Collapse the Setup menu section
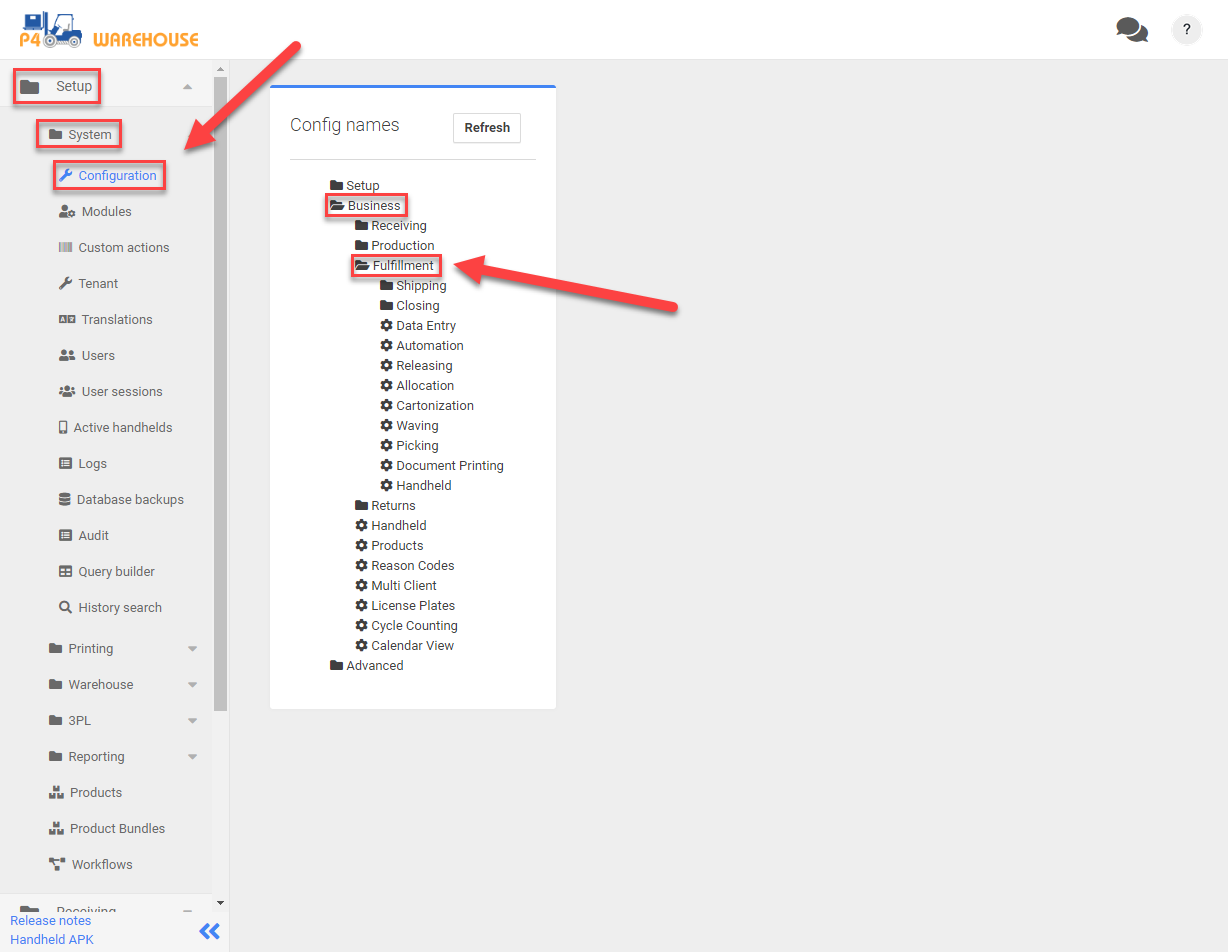The width and height of the screenshot is (1228, 952). [x=187, y=87]
